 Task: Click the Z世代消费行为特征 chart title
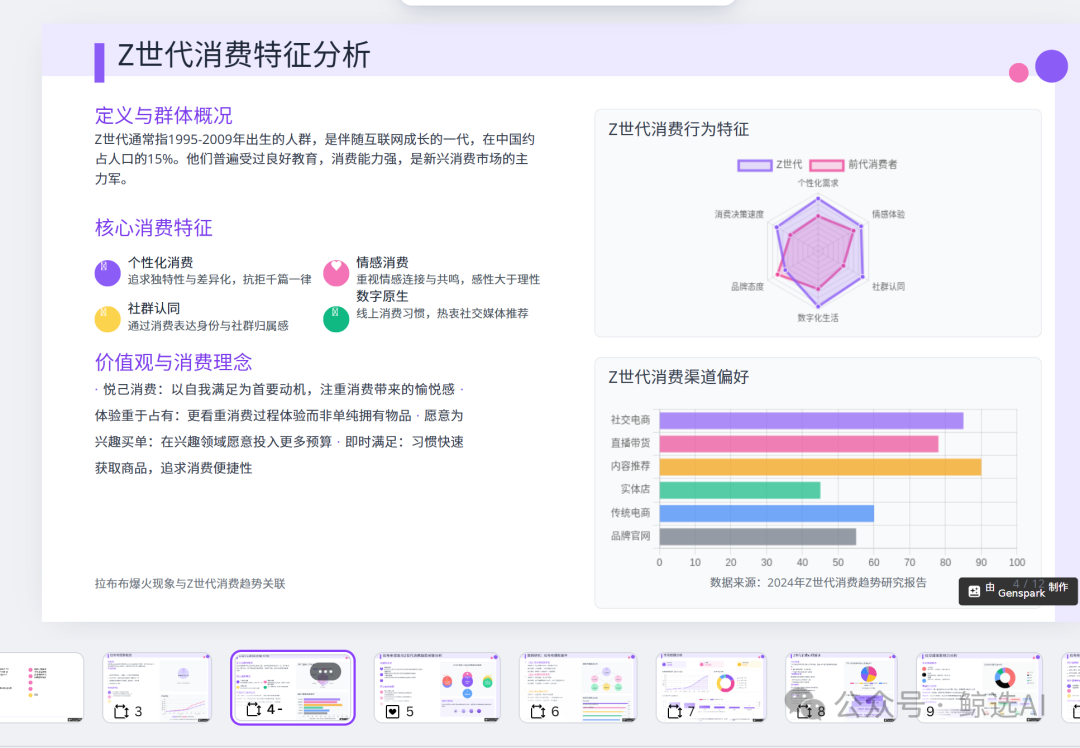tap(678, 129)
